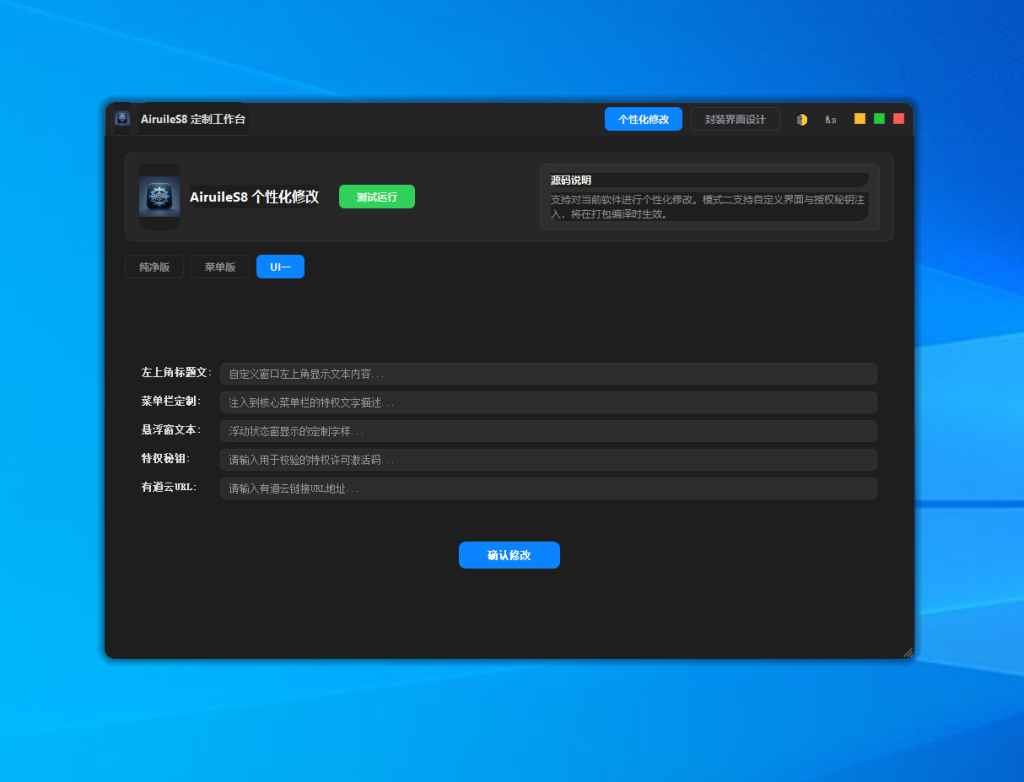The image size is (1024, 782).
Task: Click the green maximize window square
Action: (x=879, y=118)
